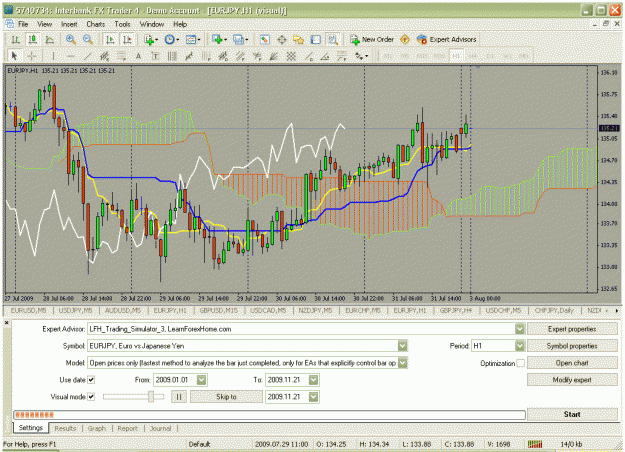
Task: Toggle the Use date checkbox
Action: point(91,380)
